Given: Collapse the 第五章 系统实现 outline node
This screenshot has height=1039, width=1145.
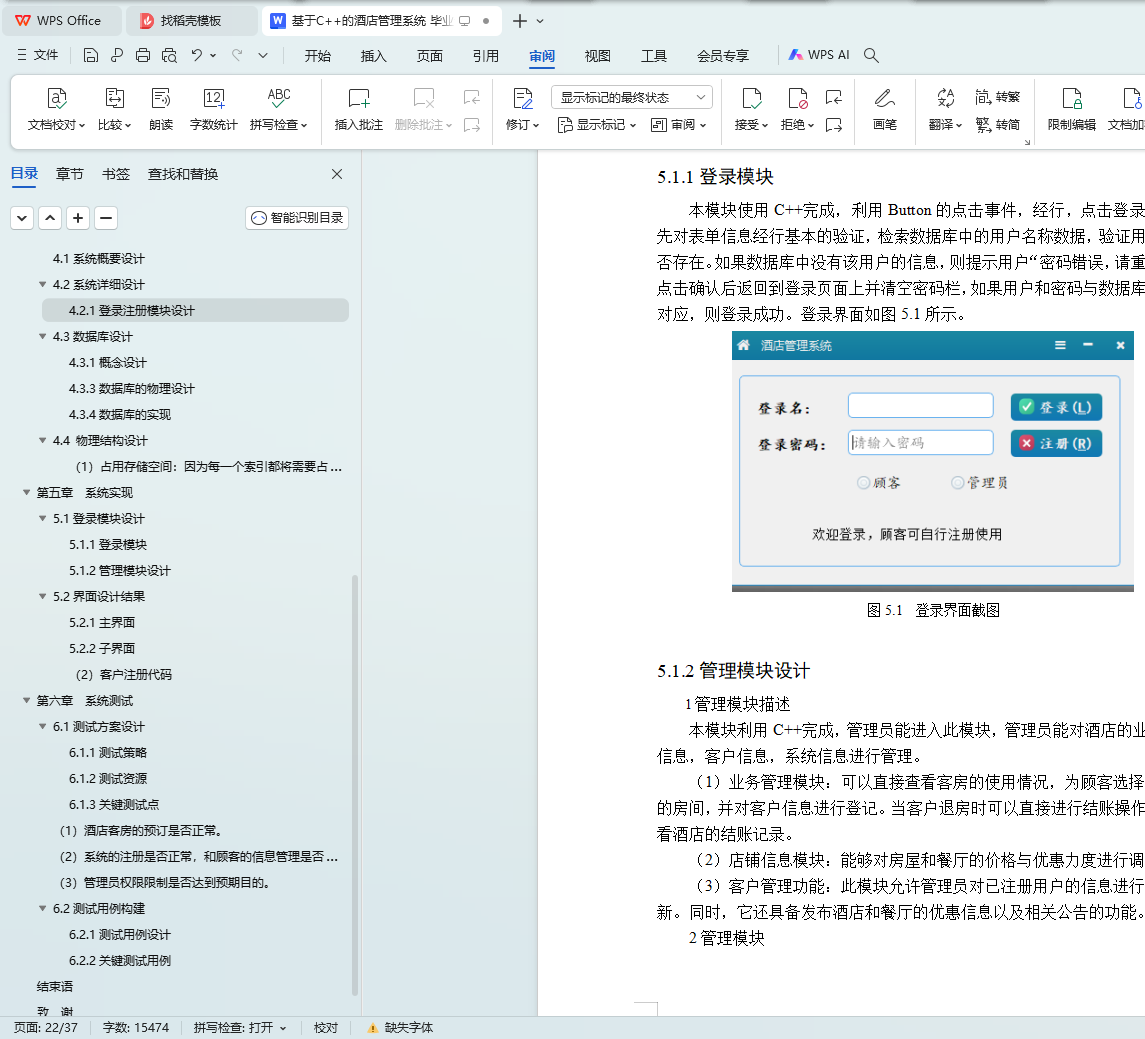Looking at the screenshot, I should (x=26, y=493).
